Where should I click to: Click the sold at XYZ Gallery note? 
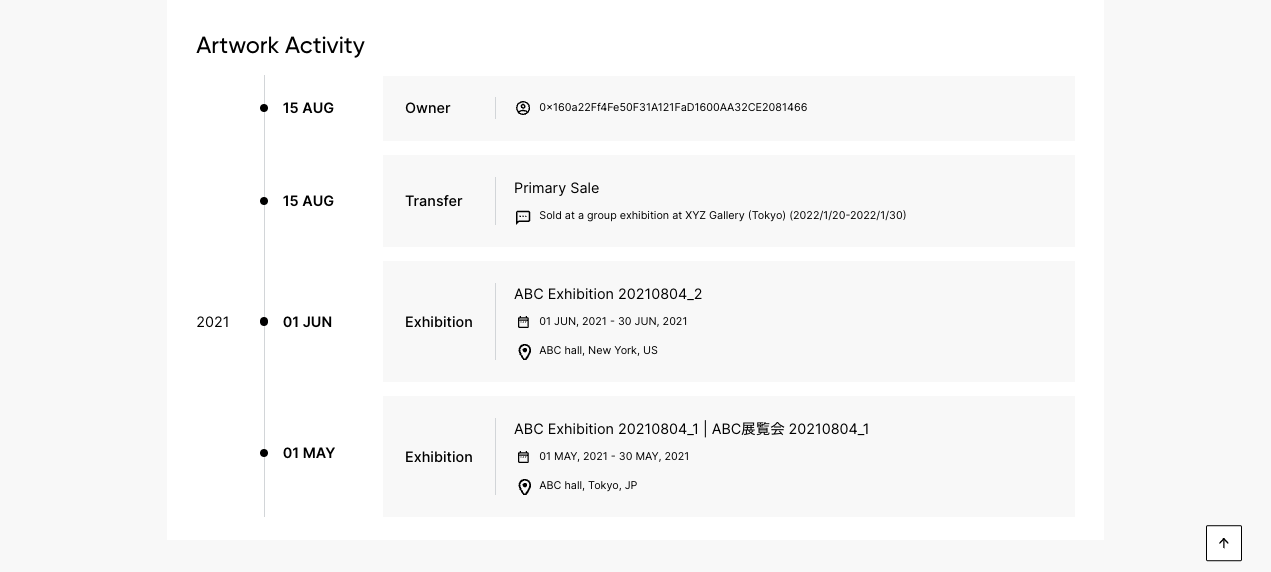pos(722,215)
